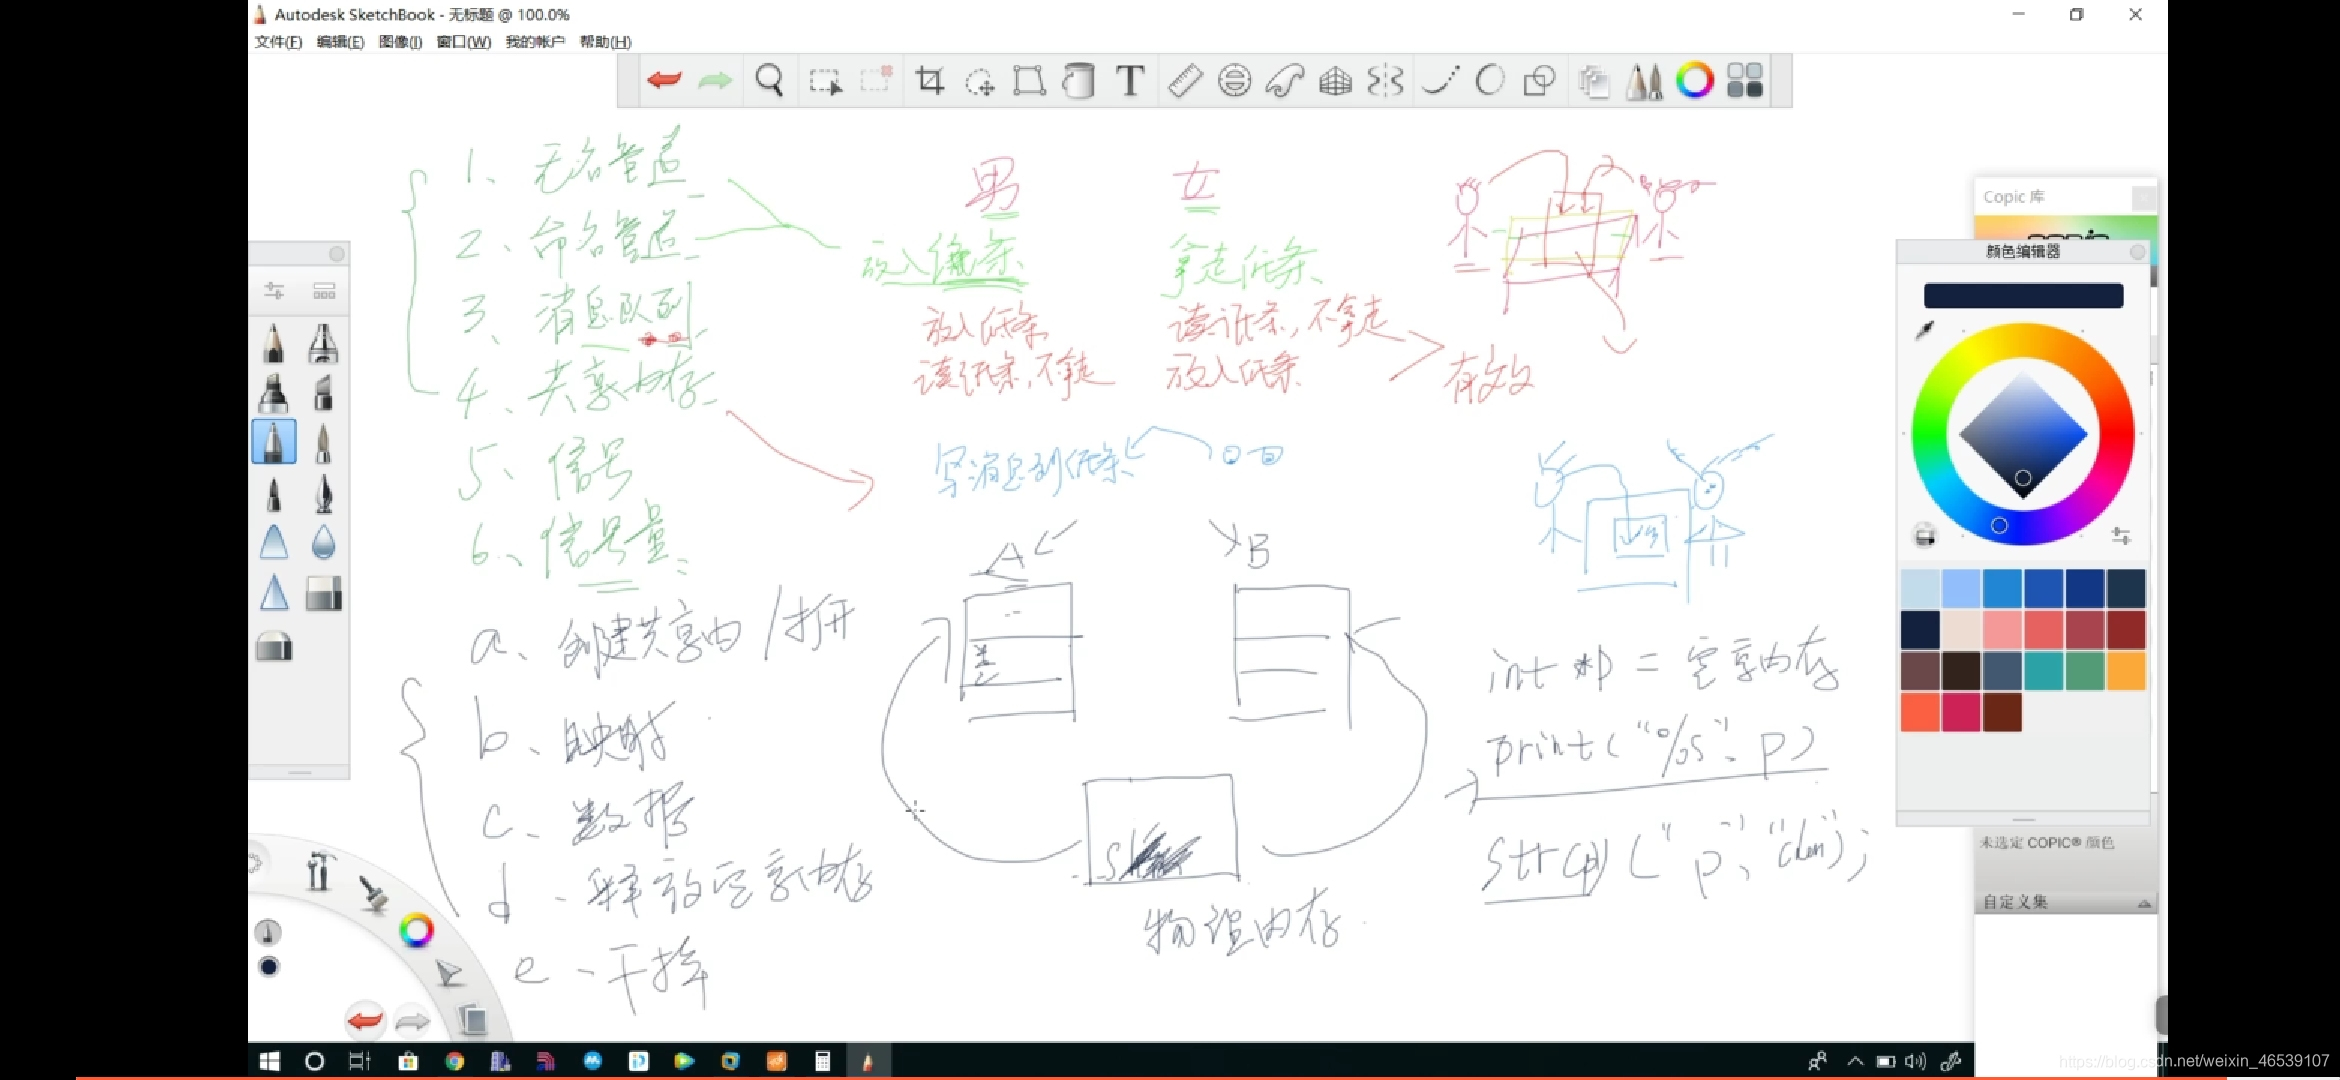
Task: Open the 文件(F) menu
Action: coord(278,42)
